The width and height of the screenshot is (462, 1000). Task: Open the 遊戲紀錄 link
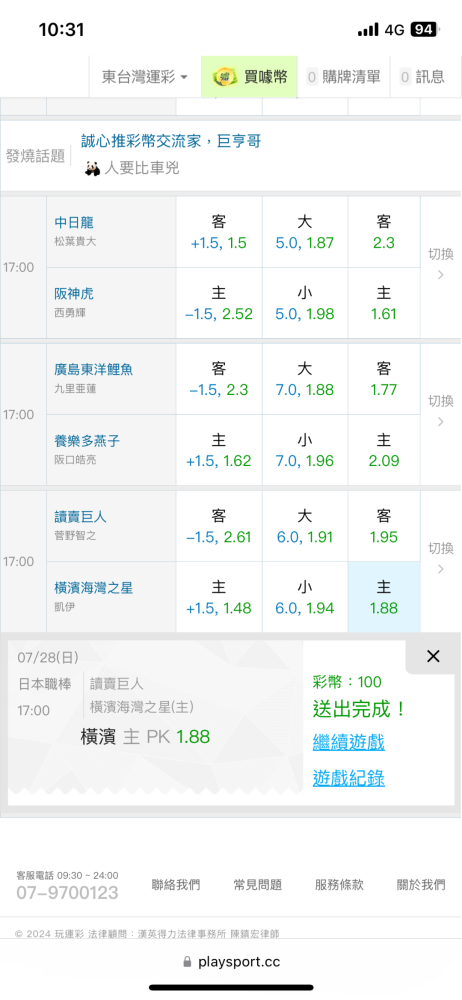tap(348, 777)
